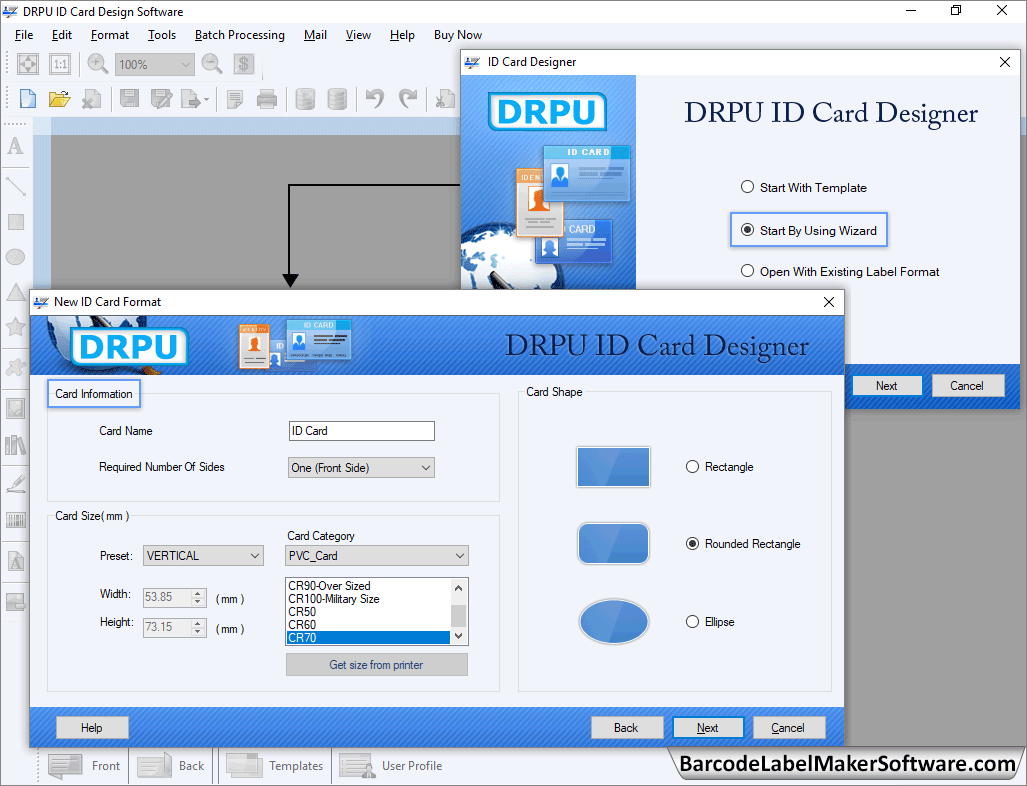Open the Batch Processing menu
Screen dimensions: 1027x786
click(x=239, y=34)
